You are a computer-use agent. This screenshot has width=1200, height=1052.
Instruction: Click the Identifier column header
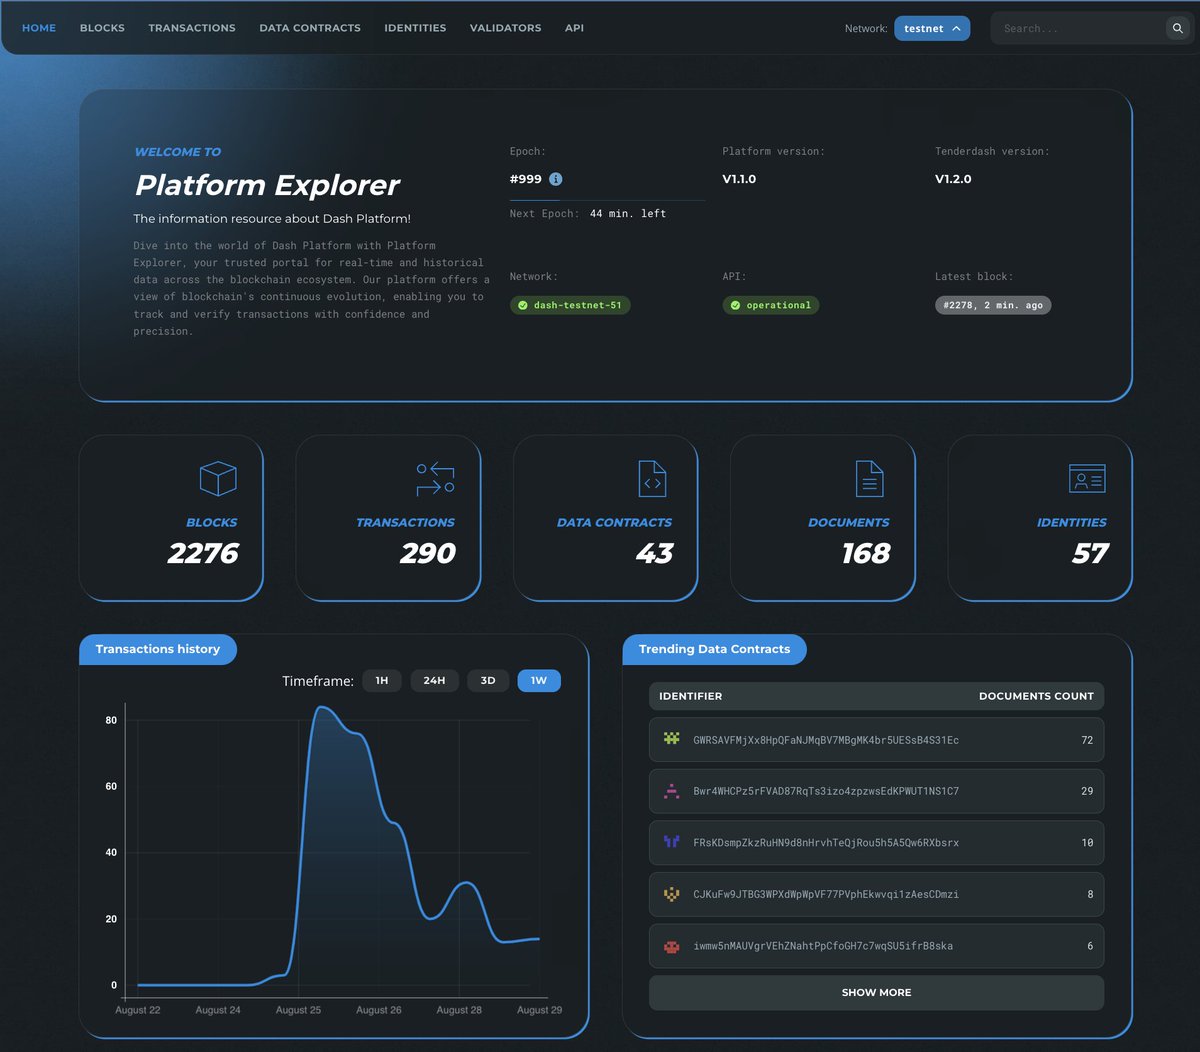(690, 696)
